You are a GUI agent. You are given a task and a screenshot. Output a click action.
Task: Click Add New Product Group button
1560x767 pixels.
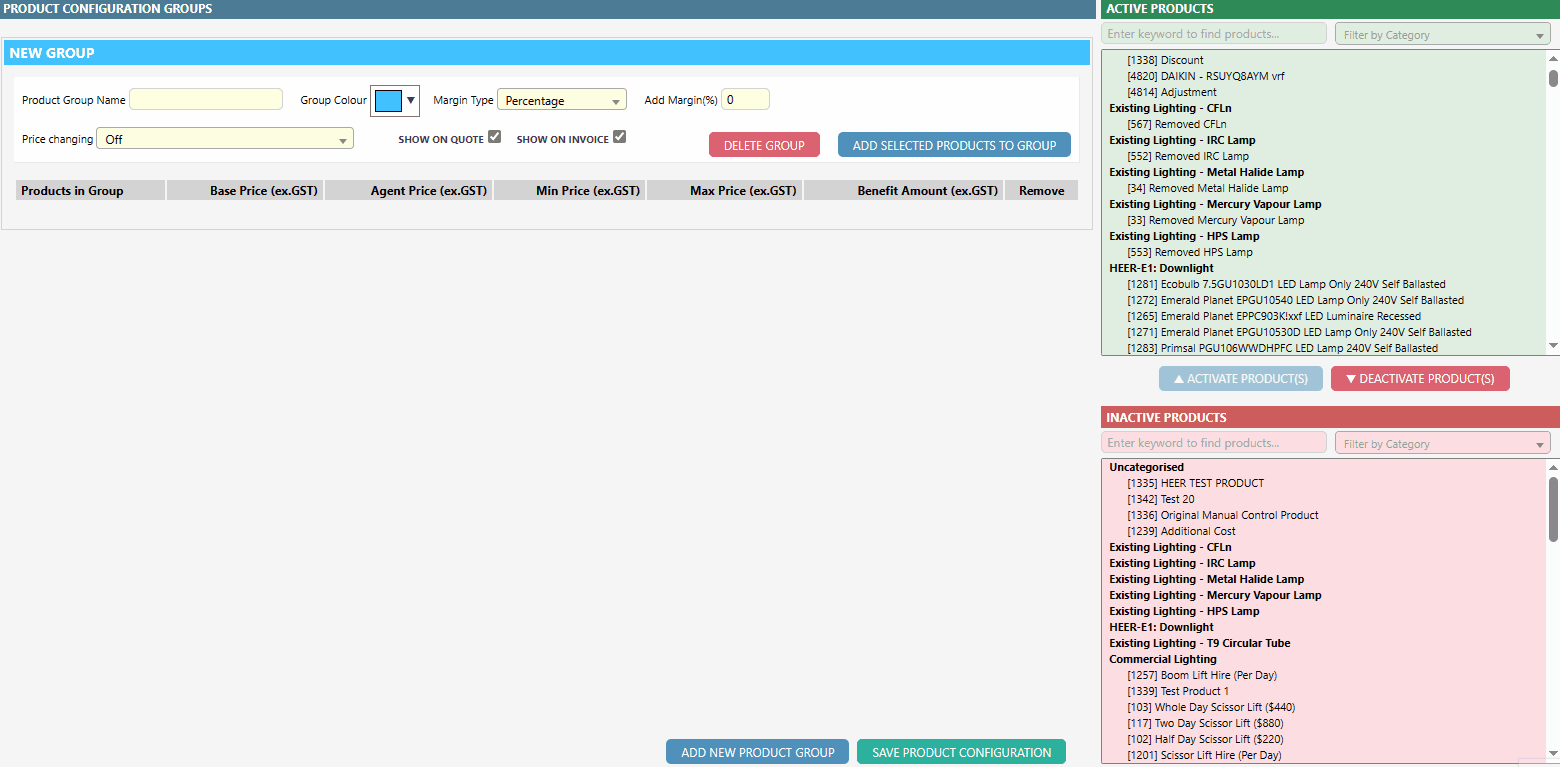pyautogui.click(x=757, y=752)
